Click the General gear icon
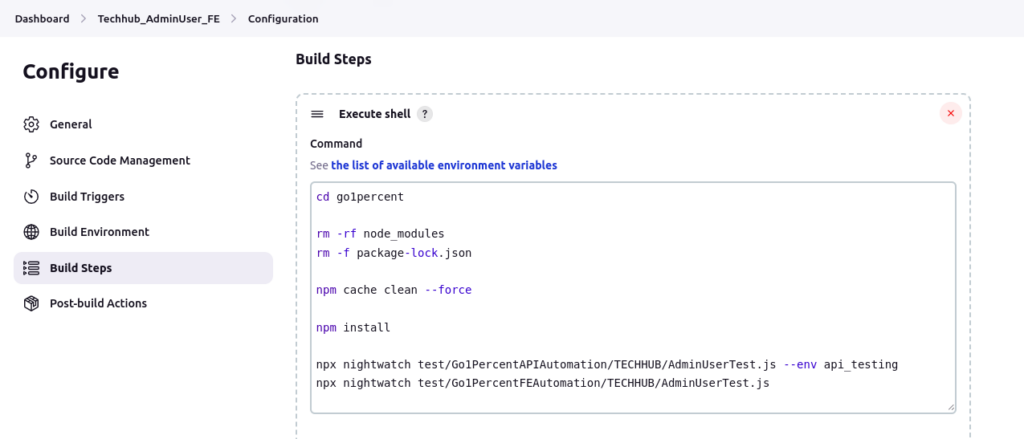The height and width of the screenshot is (439, 1024). point(30,125)
